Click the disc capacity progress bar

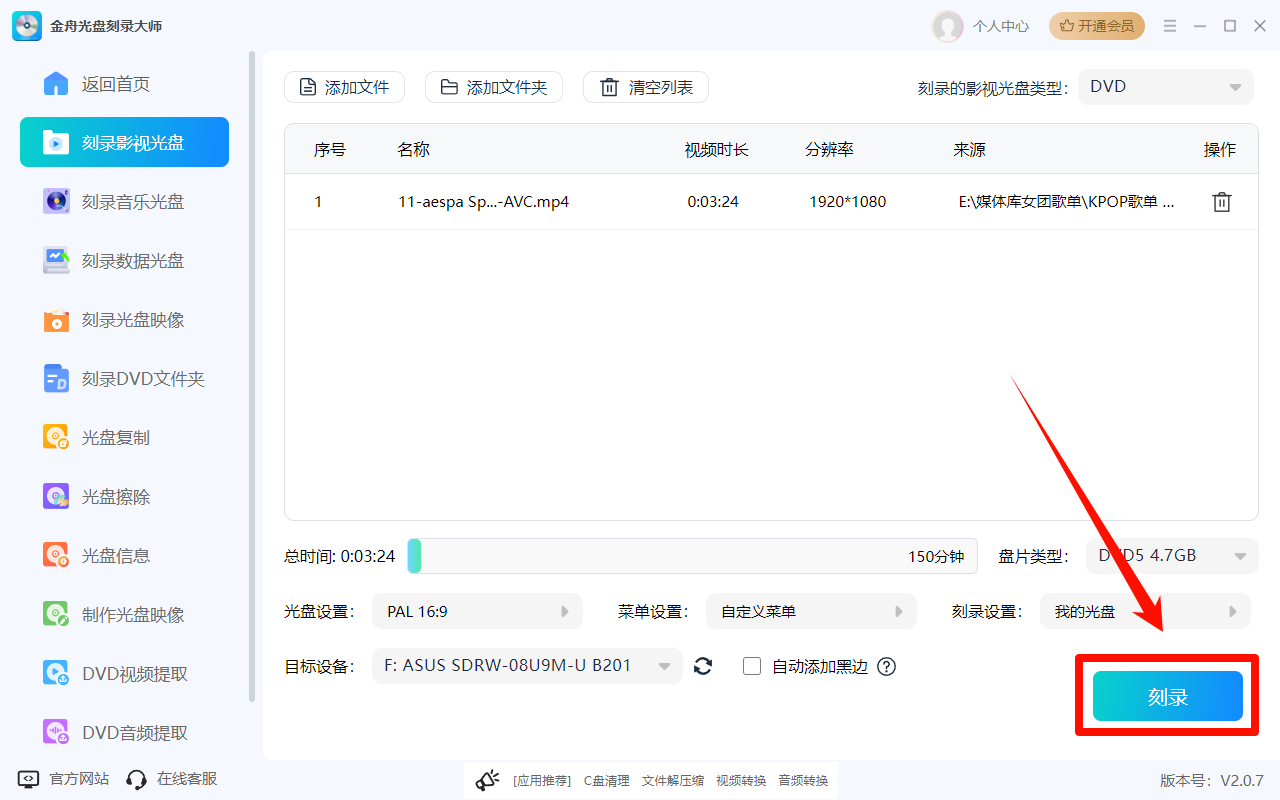692,556
